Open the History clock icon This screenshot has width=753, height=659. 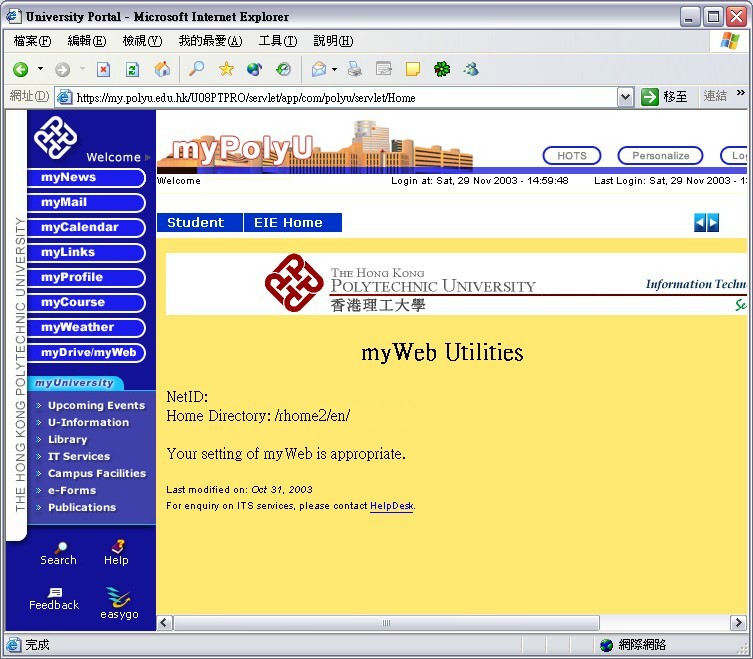coord(284,70)
